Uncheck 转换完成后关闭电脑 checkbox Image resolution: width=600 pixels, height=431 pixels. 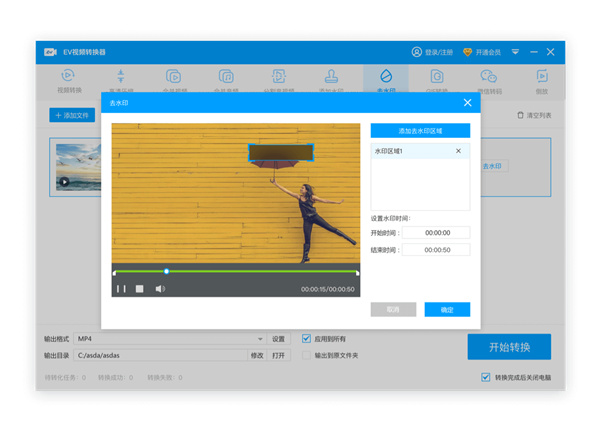[486, 378]
